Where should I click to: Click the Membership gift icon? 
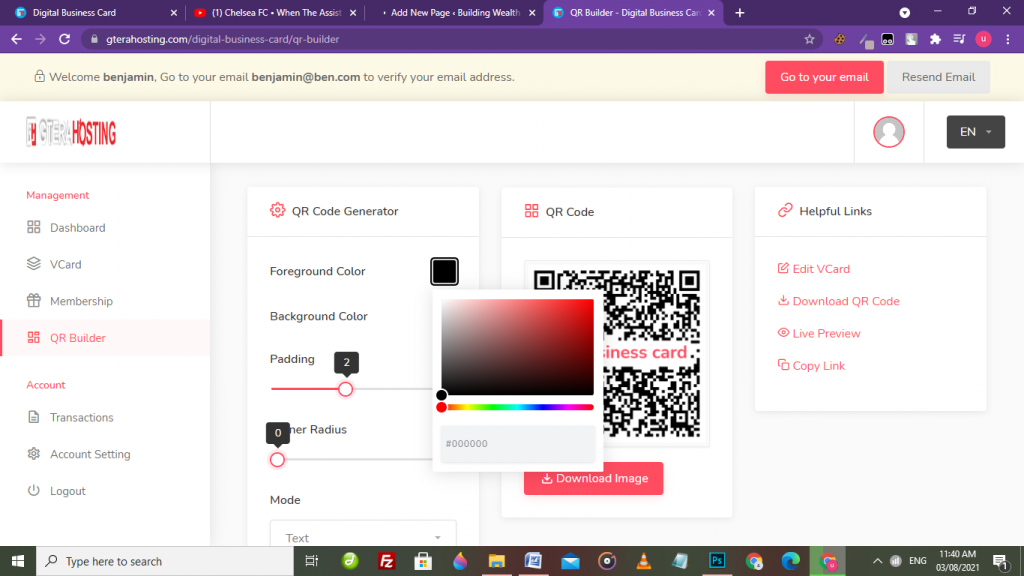point(33,300)
